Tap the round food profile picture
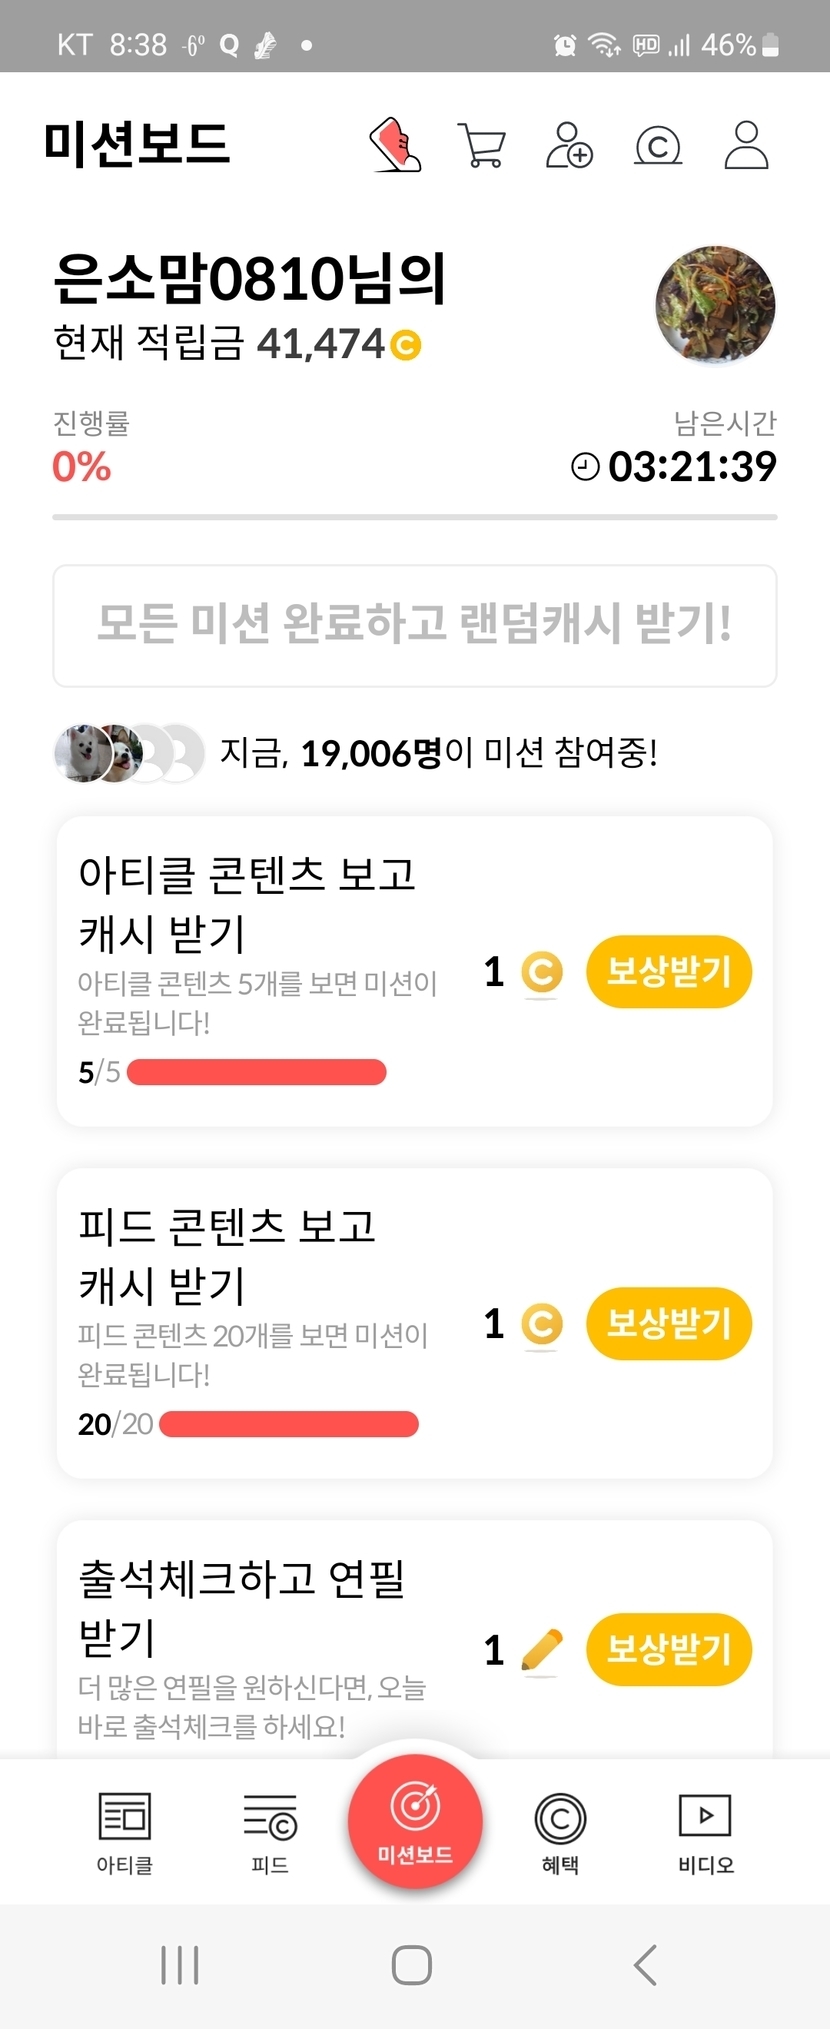Image resolution: width=830 pixels, height=2029 pixels. (x=715, y=305)
